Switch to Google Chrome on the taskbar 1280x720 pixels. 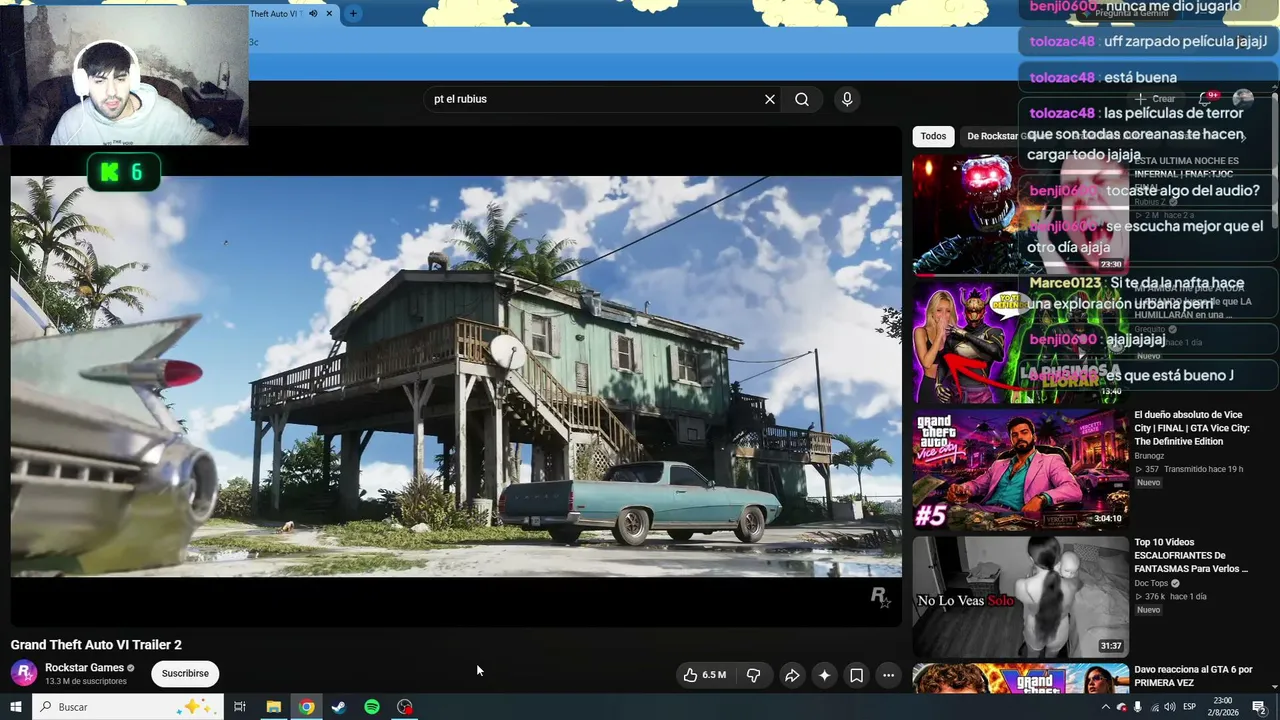(x=306, y=707)
